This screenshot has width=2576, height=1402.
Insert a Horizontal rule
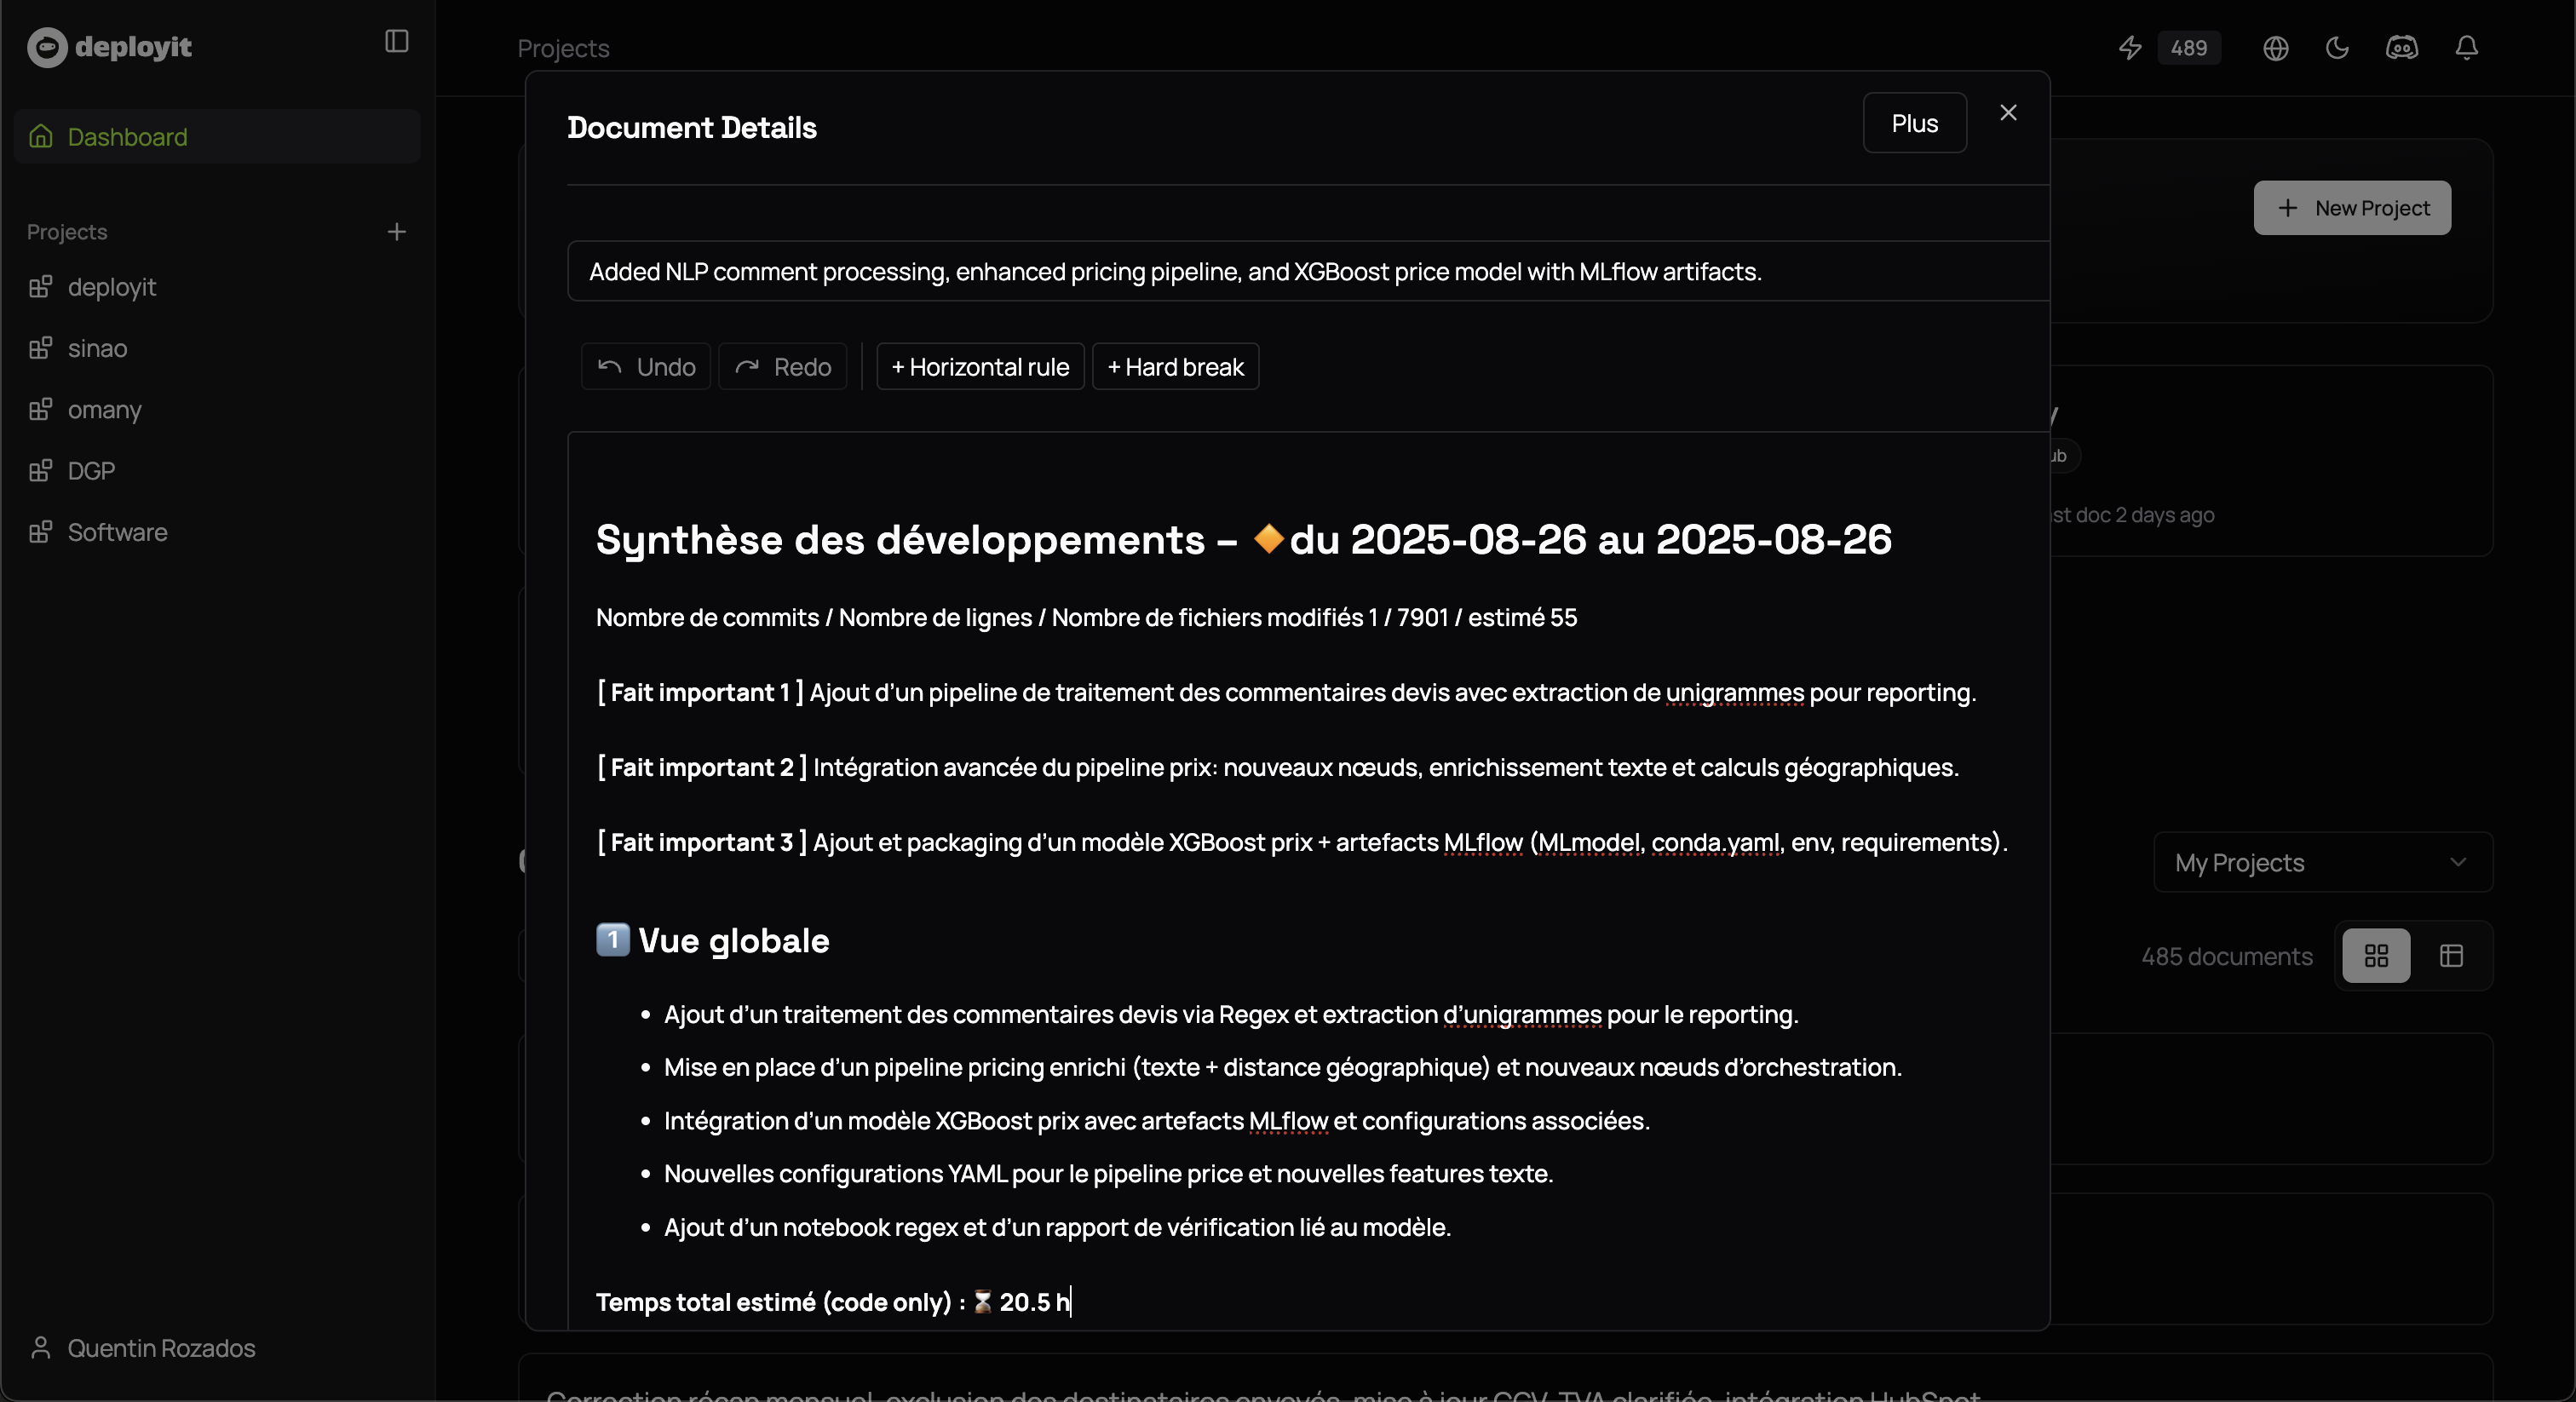click(980, 367)
